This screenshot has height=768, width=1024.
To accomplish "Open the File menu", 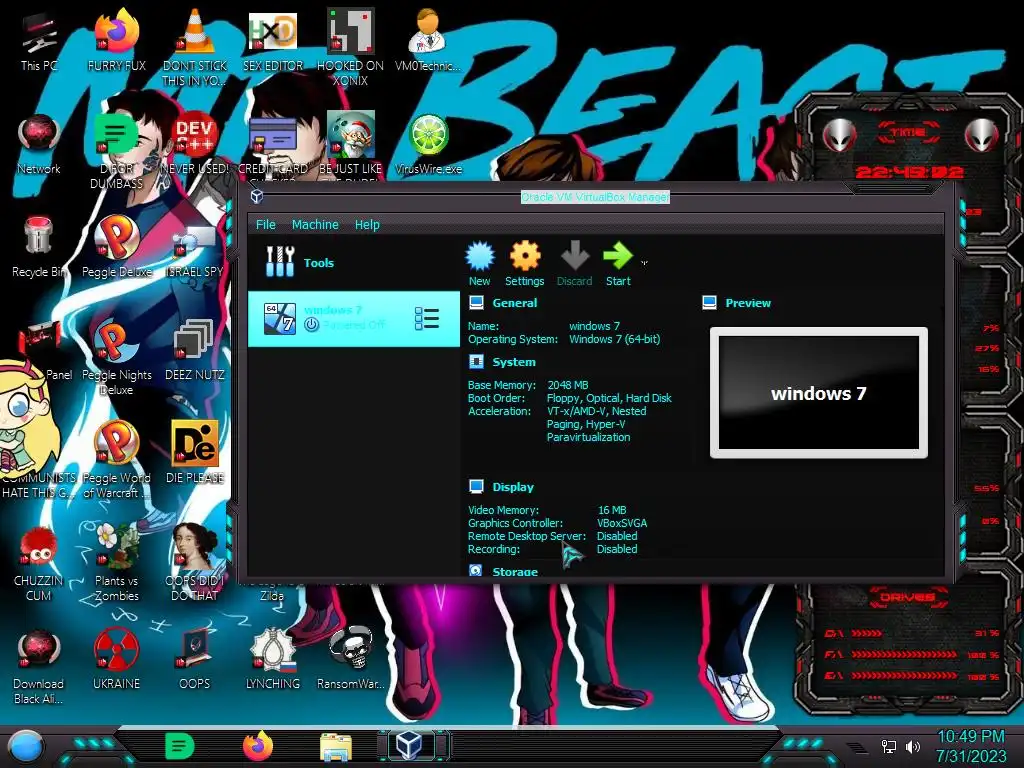I will 265,225.
